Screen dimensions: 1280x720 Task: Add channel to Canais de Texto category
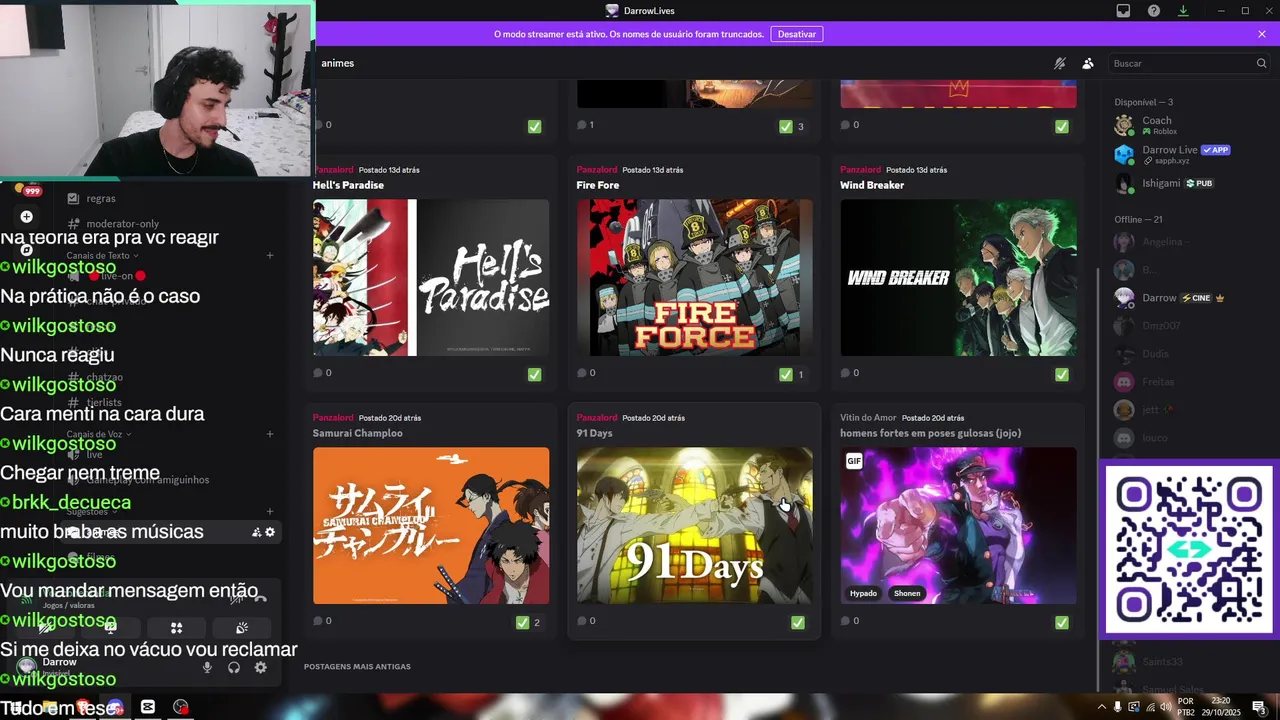coord(270,256)
